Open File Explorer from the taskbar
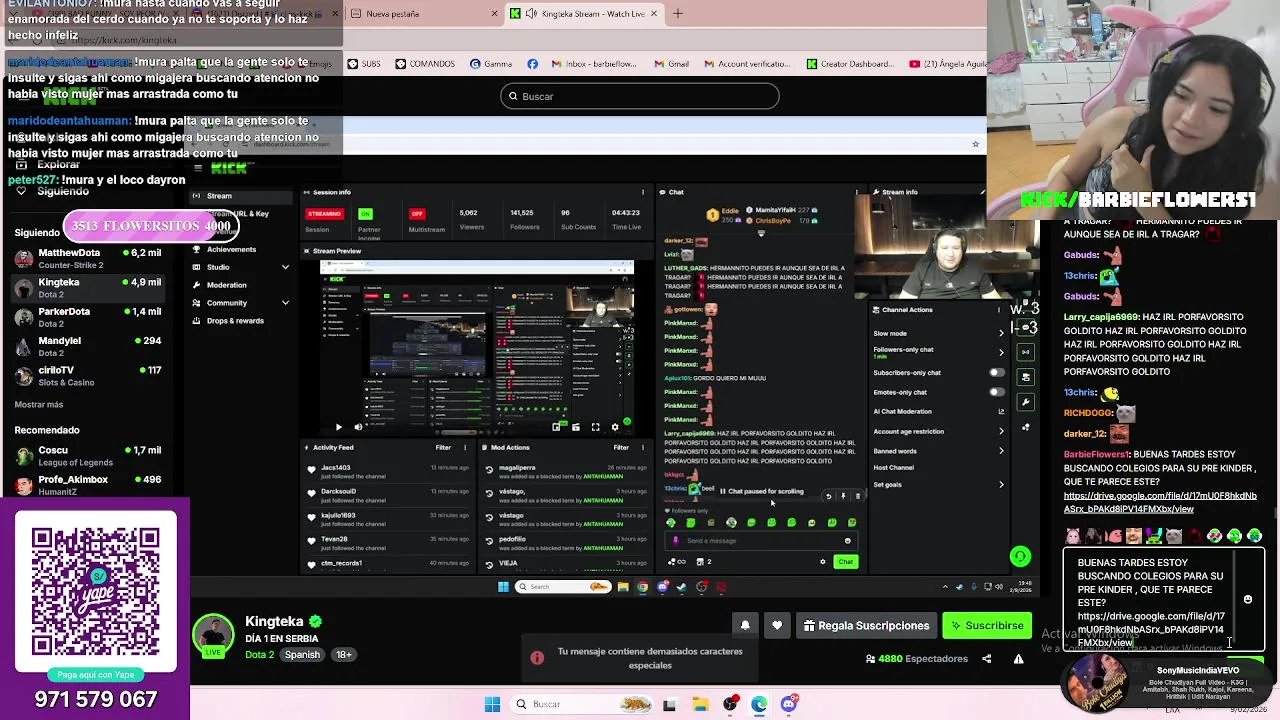This screenshot has width=1280, height=720. point(700,704)
